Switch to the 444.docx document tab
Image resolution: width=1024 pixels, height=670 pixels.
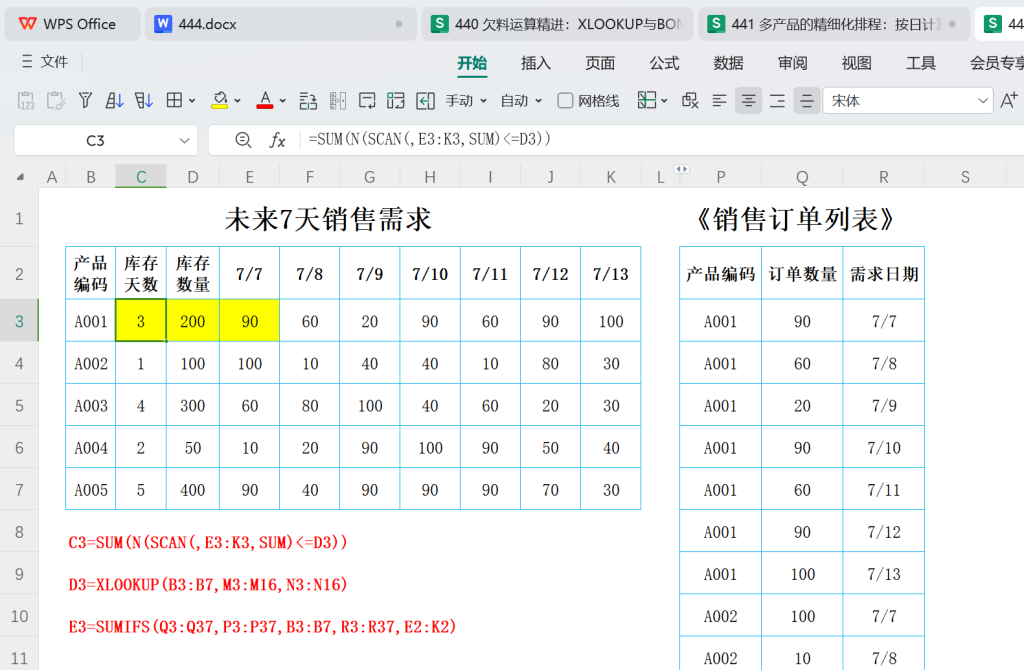pyautogui.click(x=281, y=24)
